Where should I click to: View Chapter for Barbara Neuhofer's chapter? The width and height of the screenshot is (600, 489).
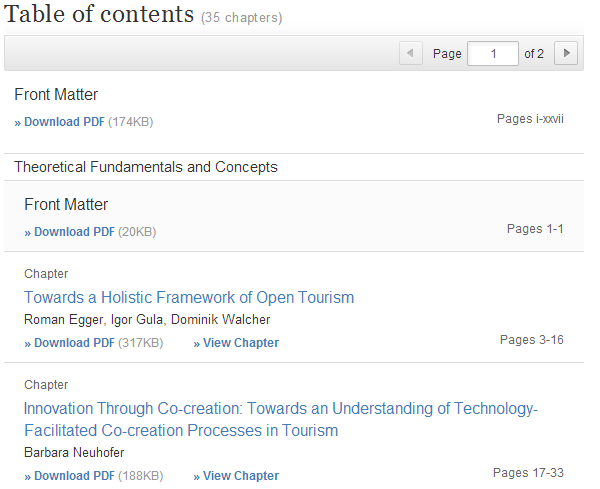(236, 476)
